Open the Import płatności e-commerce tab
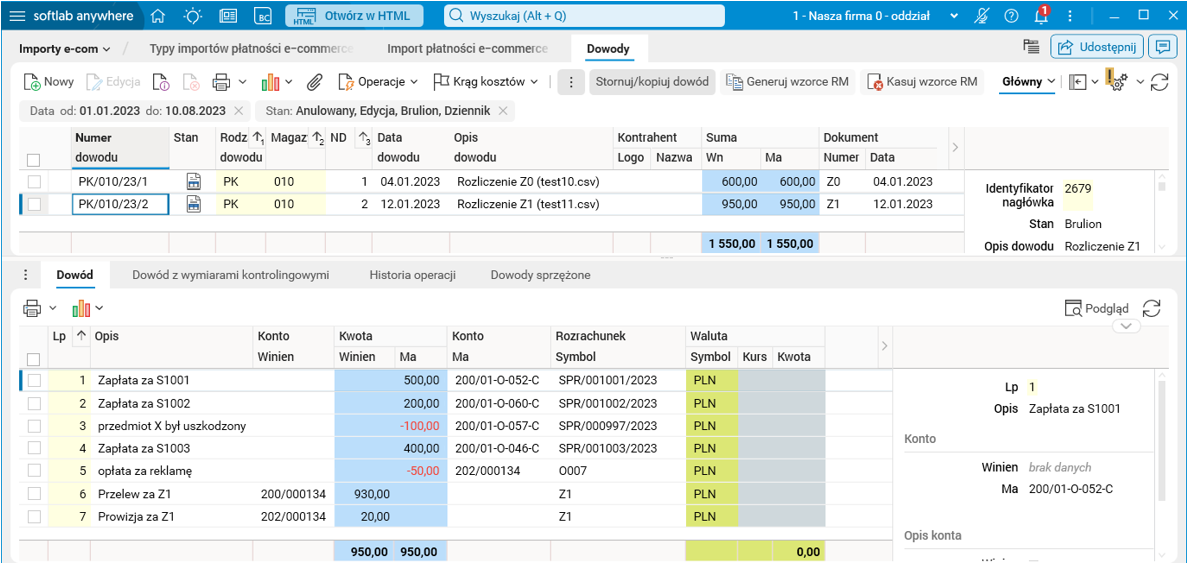The width and height of the screenshot is (1187, 563). (467, 48)
